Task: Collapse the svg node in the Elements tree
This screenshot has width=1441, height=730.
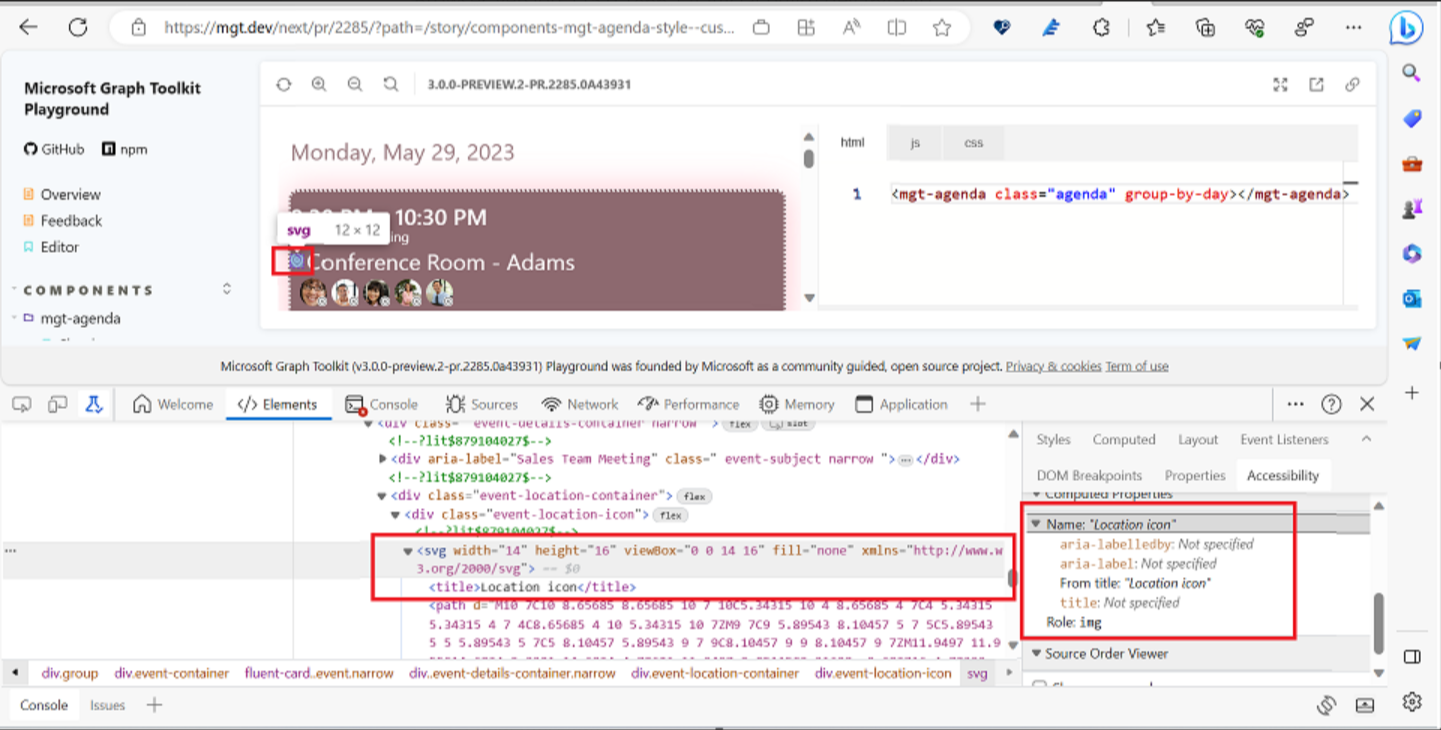Action: pos(406,549)
